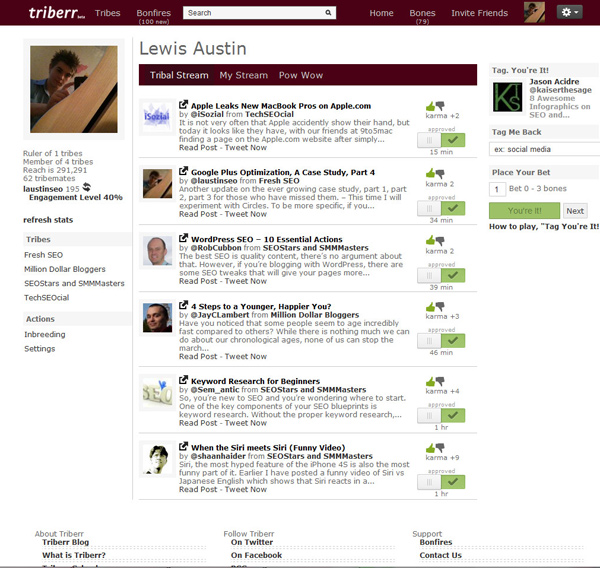
Task: Click the bet amount input field
Action: tap(497, 189)
